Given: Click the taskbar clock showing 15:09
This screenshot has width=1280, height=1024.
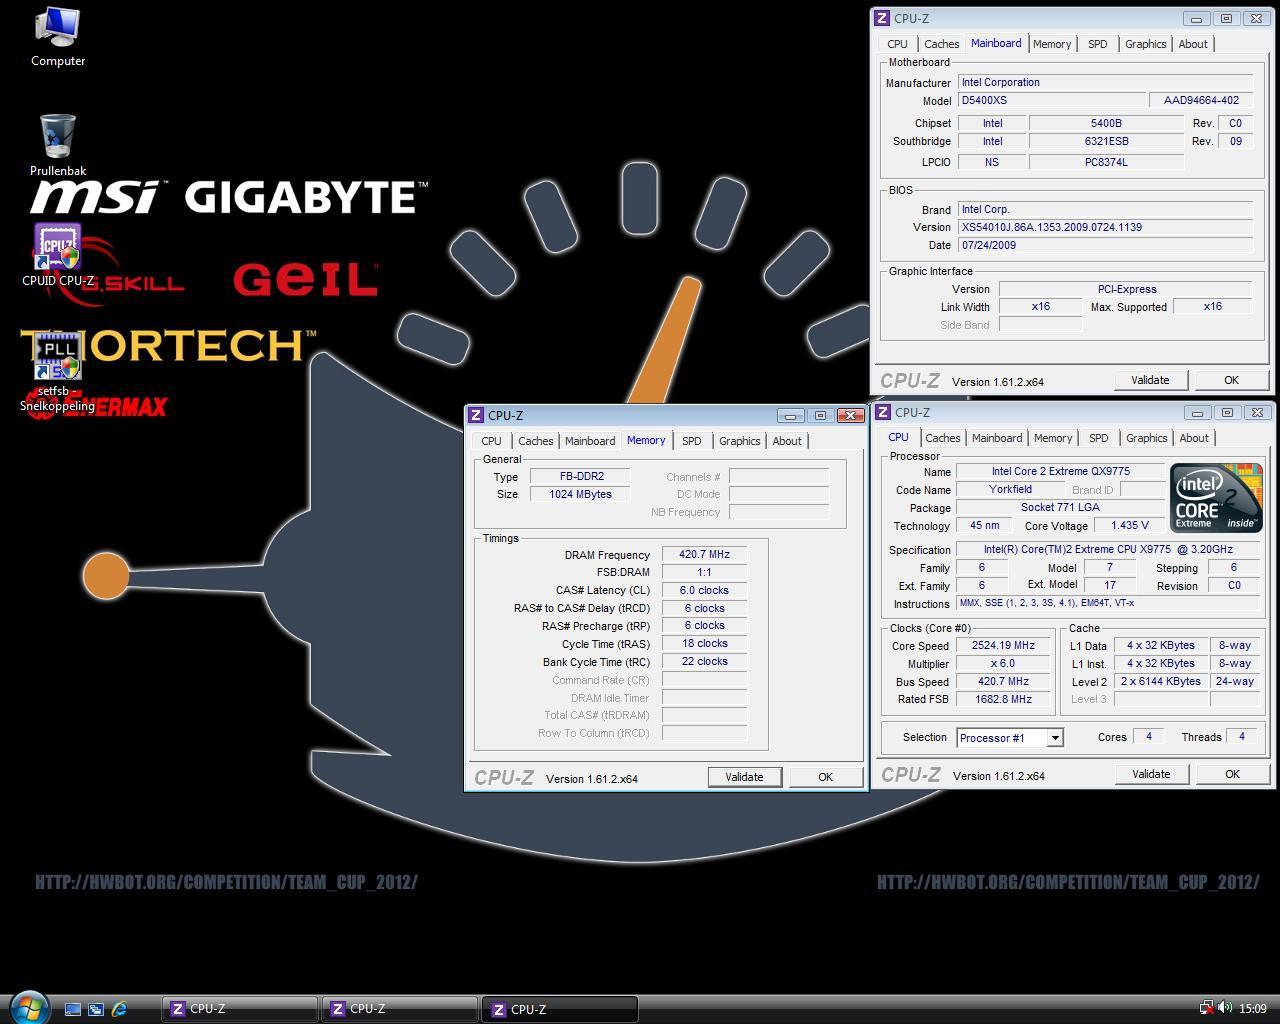Looking at the screenshot, I should click(x=1252, y=1009).
